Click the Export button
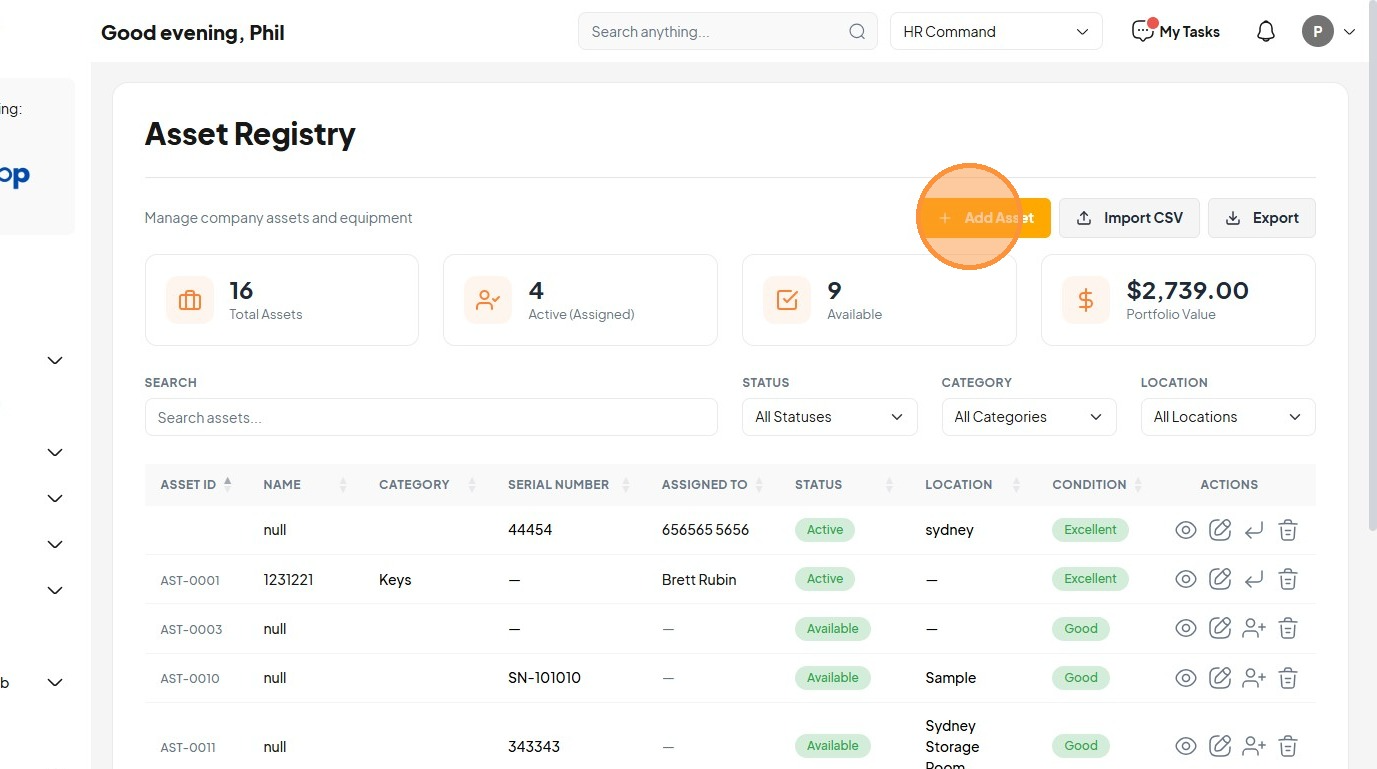 tap(1262, 218)
